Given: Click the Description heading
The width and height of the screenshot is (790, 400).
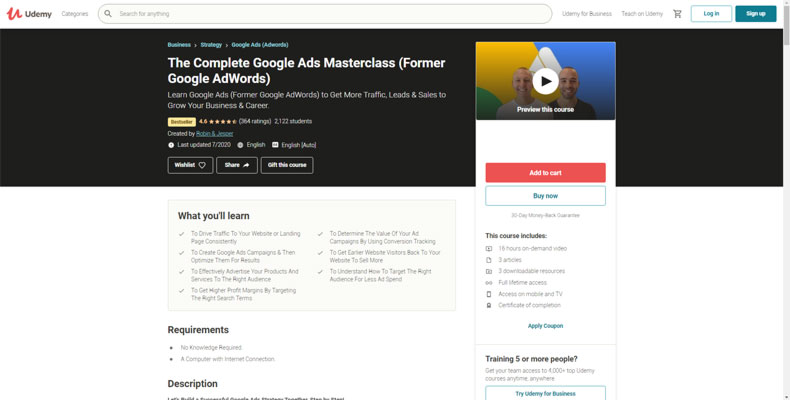Looking at the screenshot, I should (192, 384).
